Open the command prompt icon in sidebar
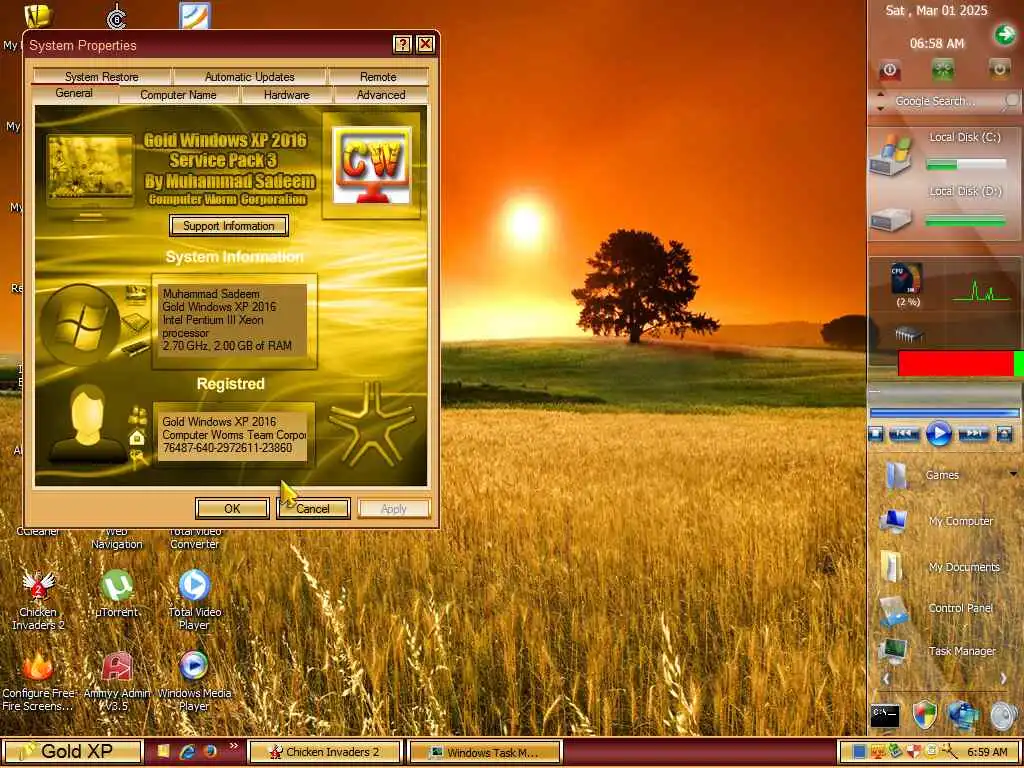 pos(885,716)
